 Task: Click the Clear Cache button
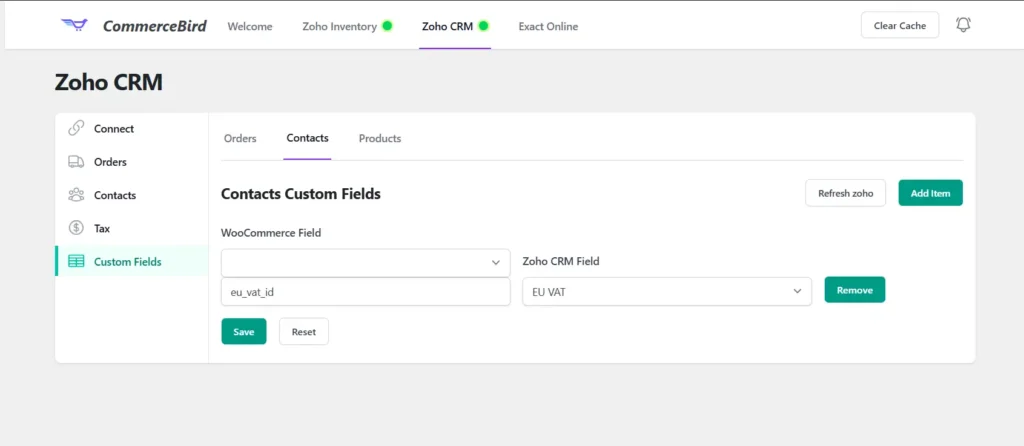coord(899,25)
